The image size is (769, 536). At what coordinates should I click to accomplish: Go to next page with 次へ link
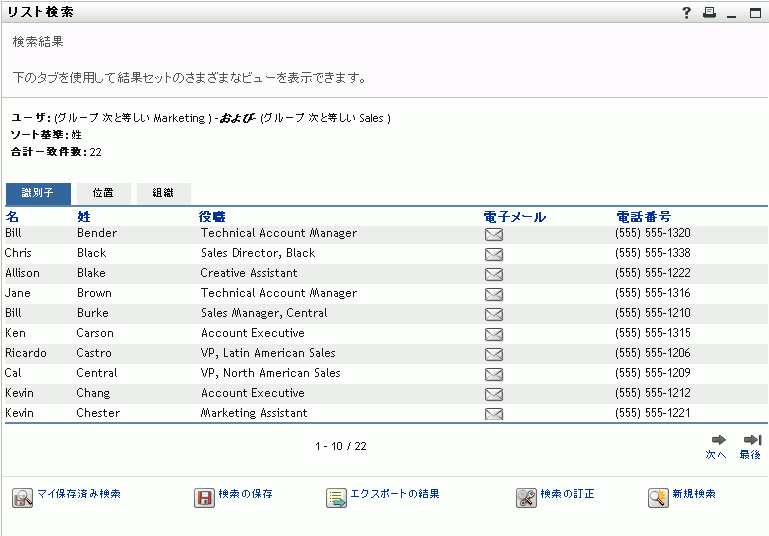716,455
